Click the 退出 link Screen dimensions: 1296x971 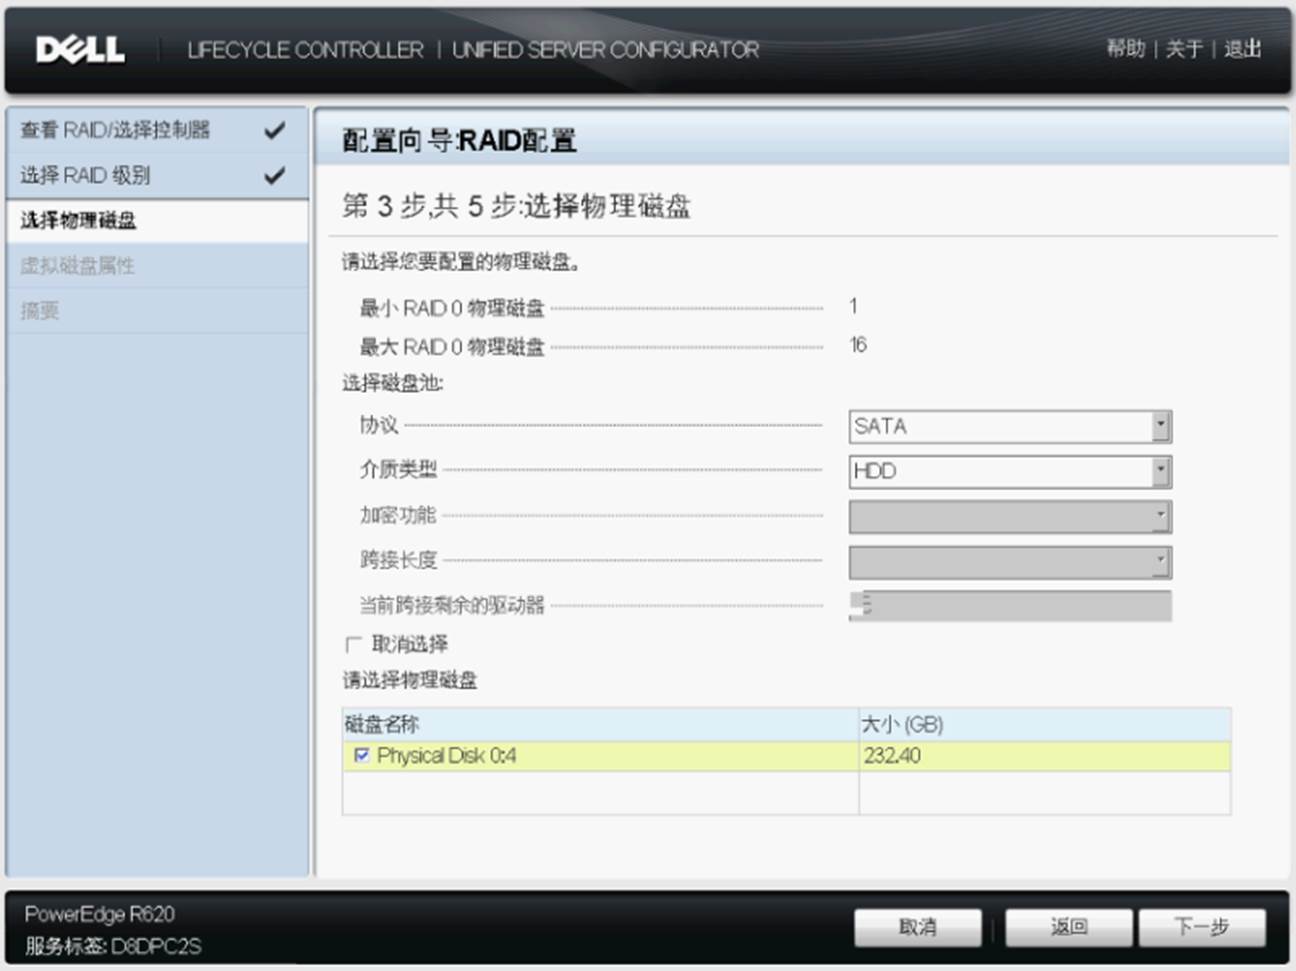point(1242,49)
